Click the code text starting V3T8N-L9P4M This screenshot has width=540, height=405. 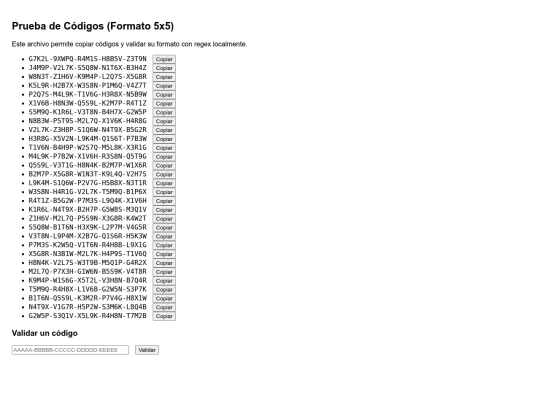pyautogui.click(x=87, y=236)
